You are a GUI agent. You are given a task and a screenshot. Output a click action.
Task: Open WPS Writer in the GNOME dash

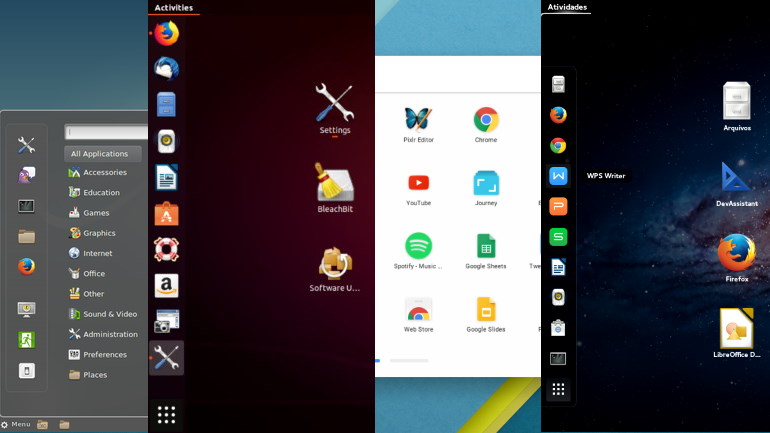coord(558,176)
